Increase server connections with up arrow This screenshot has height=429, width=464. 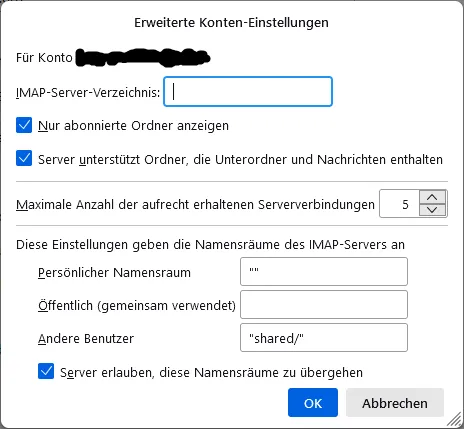(x=432, y=197)
